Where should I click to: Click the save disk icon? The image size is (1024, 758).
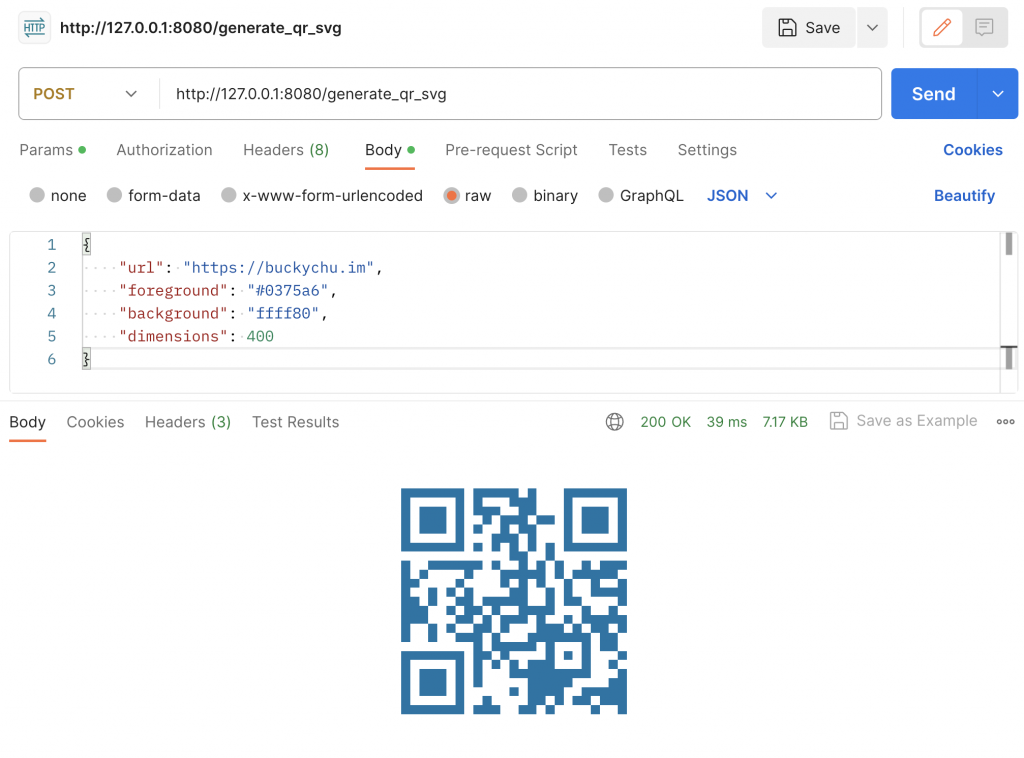787,27
